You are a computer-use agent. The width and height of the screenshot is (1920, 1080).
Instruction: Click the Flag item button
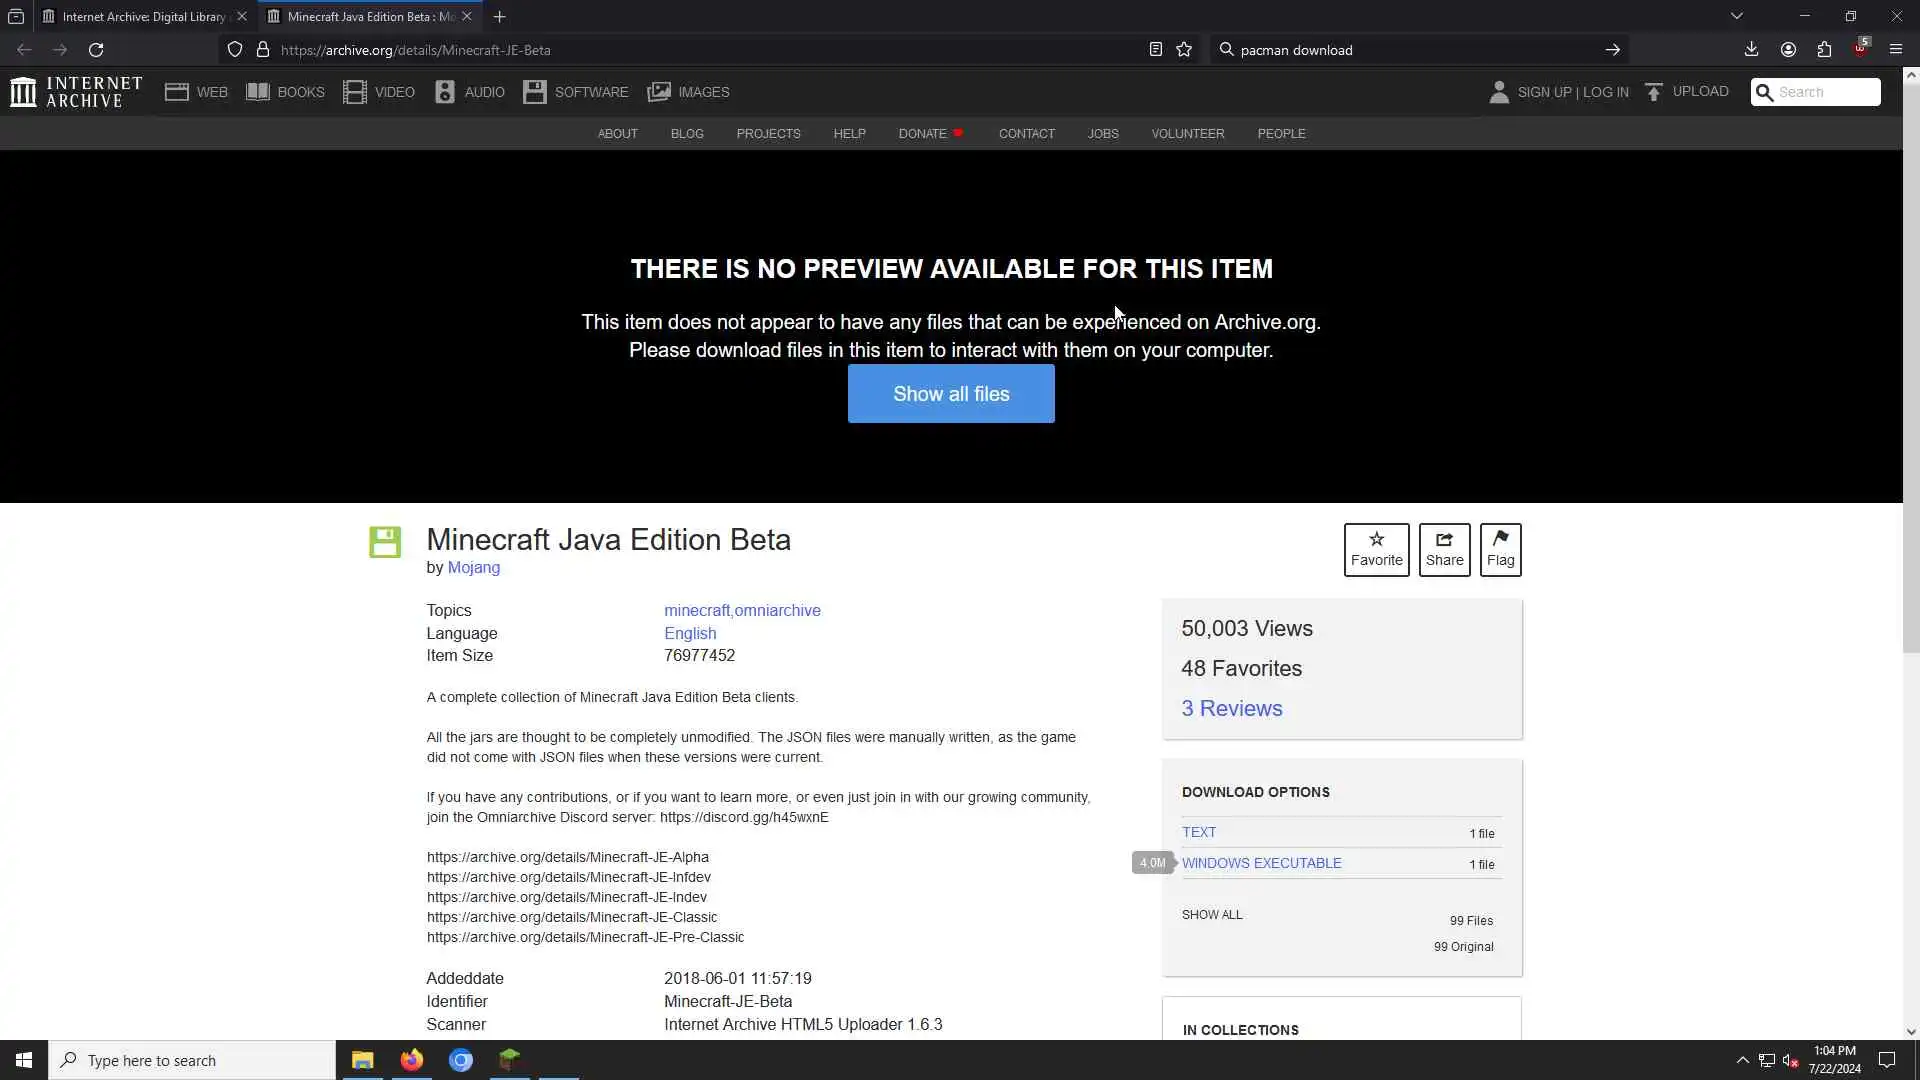1500,549
